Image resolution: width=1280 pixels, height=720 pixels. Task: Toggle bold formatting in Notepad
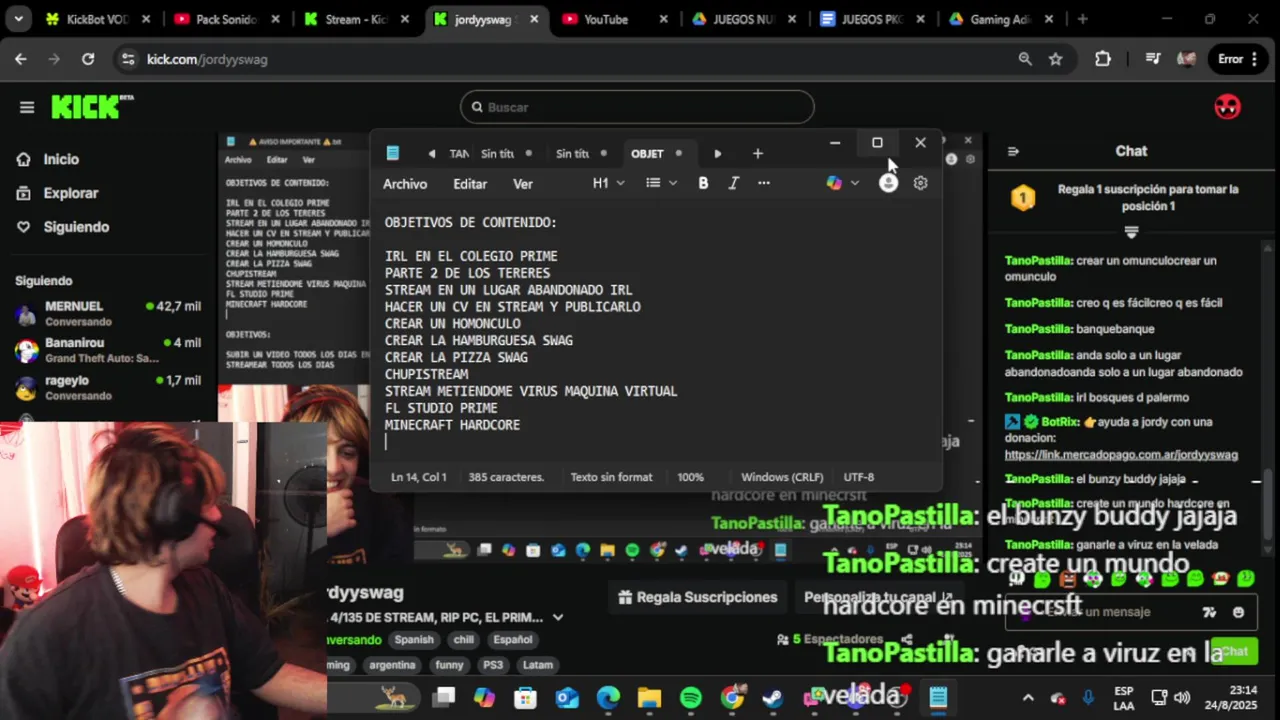703,183
